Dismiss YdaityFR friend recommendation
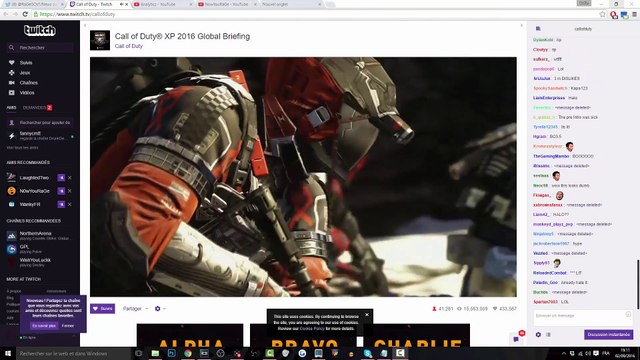Screen dimensions: 640x360 coord(70,204)
